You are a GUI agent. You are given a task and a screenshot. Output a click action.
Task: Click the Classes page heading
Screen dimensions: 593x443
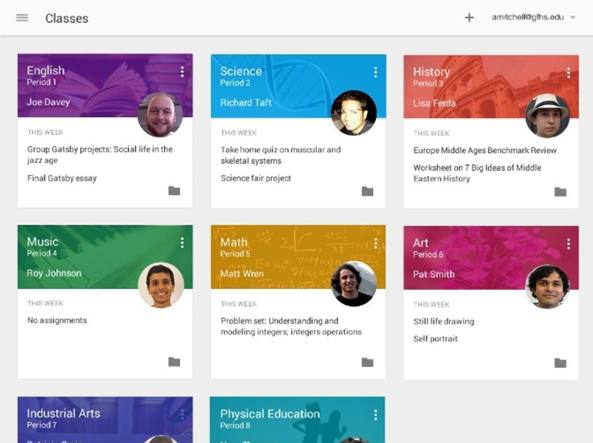[67, 18]
